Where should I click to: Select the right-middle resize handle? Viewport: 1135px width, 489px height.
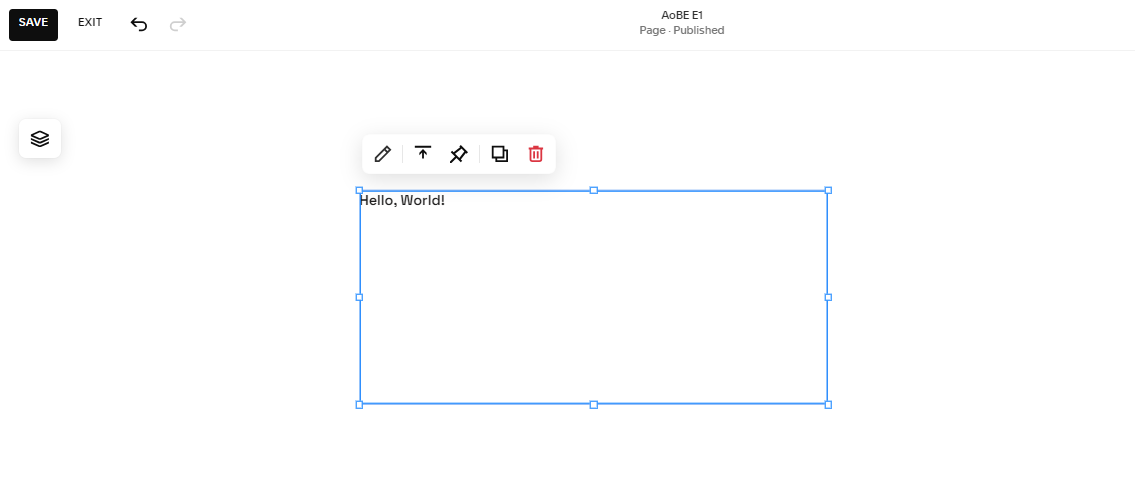(x=828, y=297)
